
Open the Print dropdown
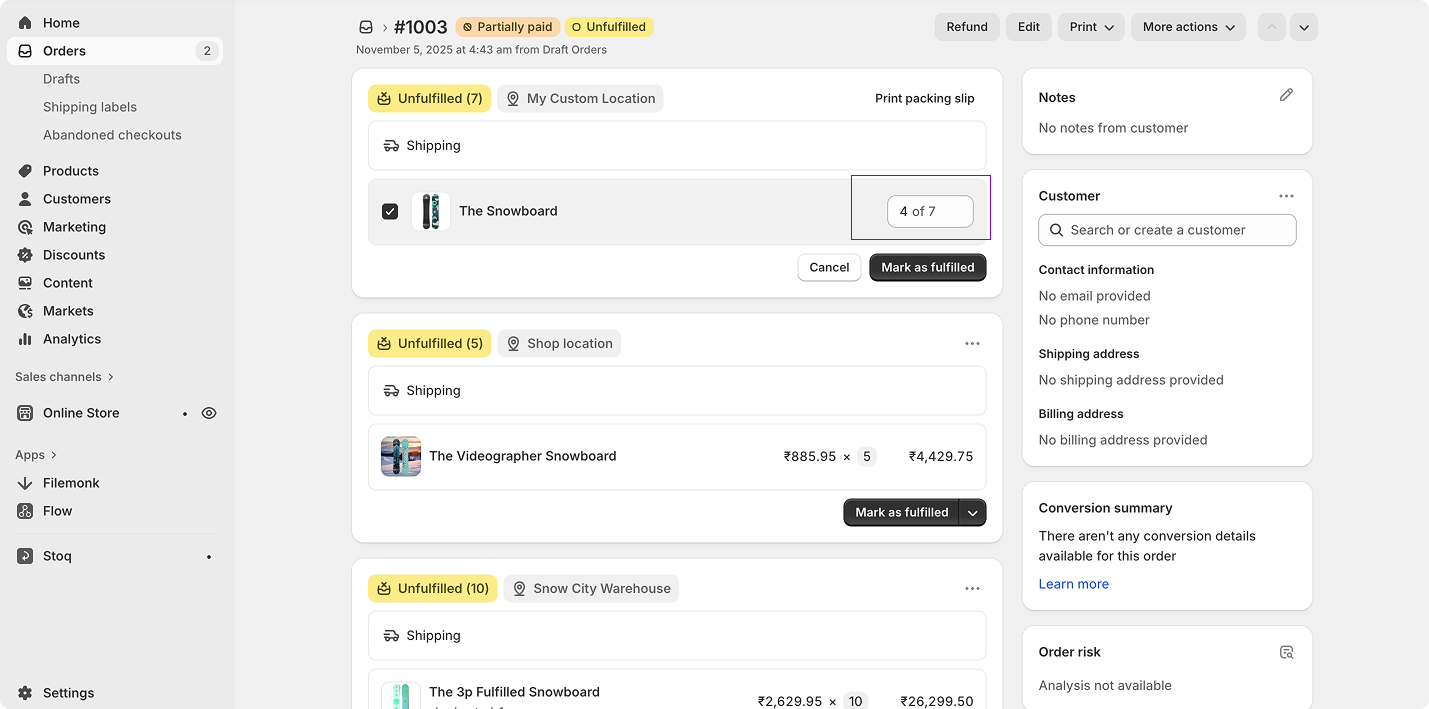tap(1090, 27)
